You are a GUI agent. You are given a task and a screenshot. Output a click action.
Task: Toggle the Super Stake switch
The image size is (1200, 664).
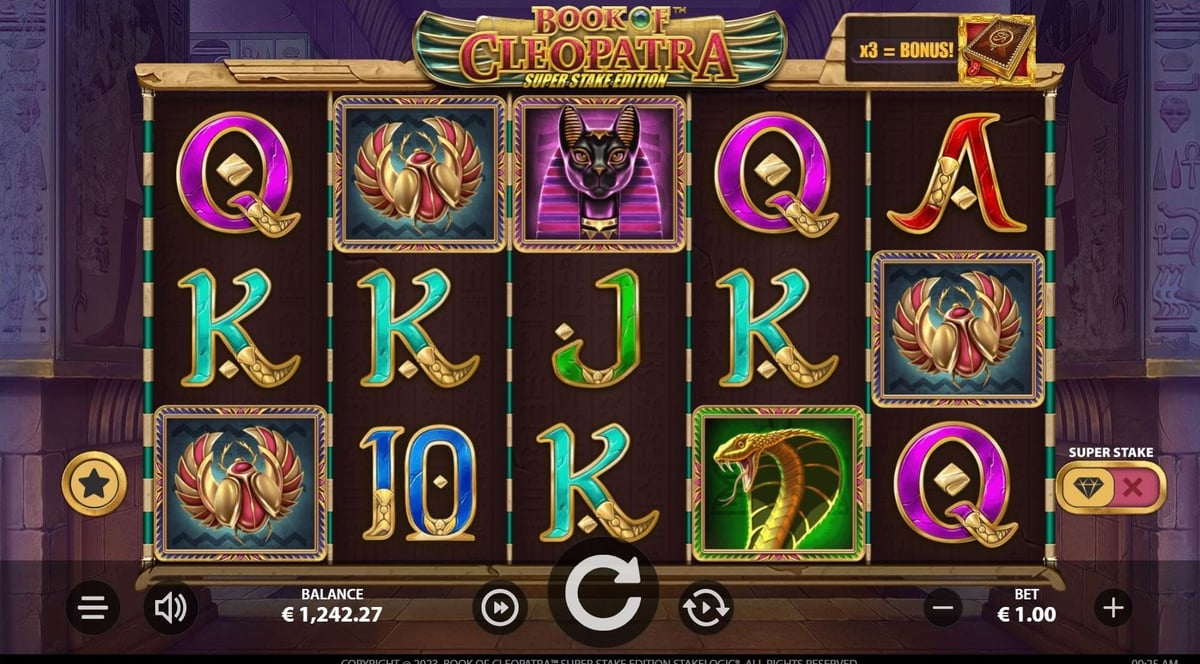[x=1110, y=487]
